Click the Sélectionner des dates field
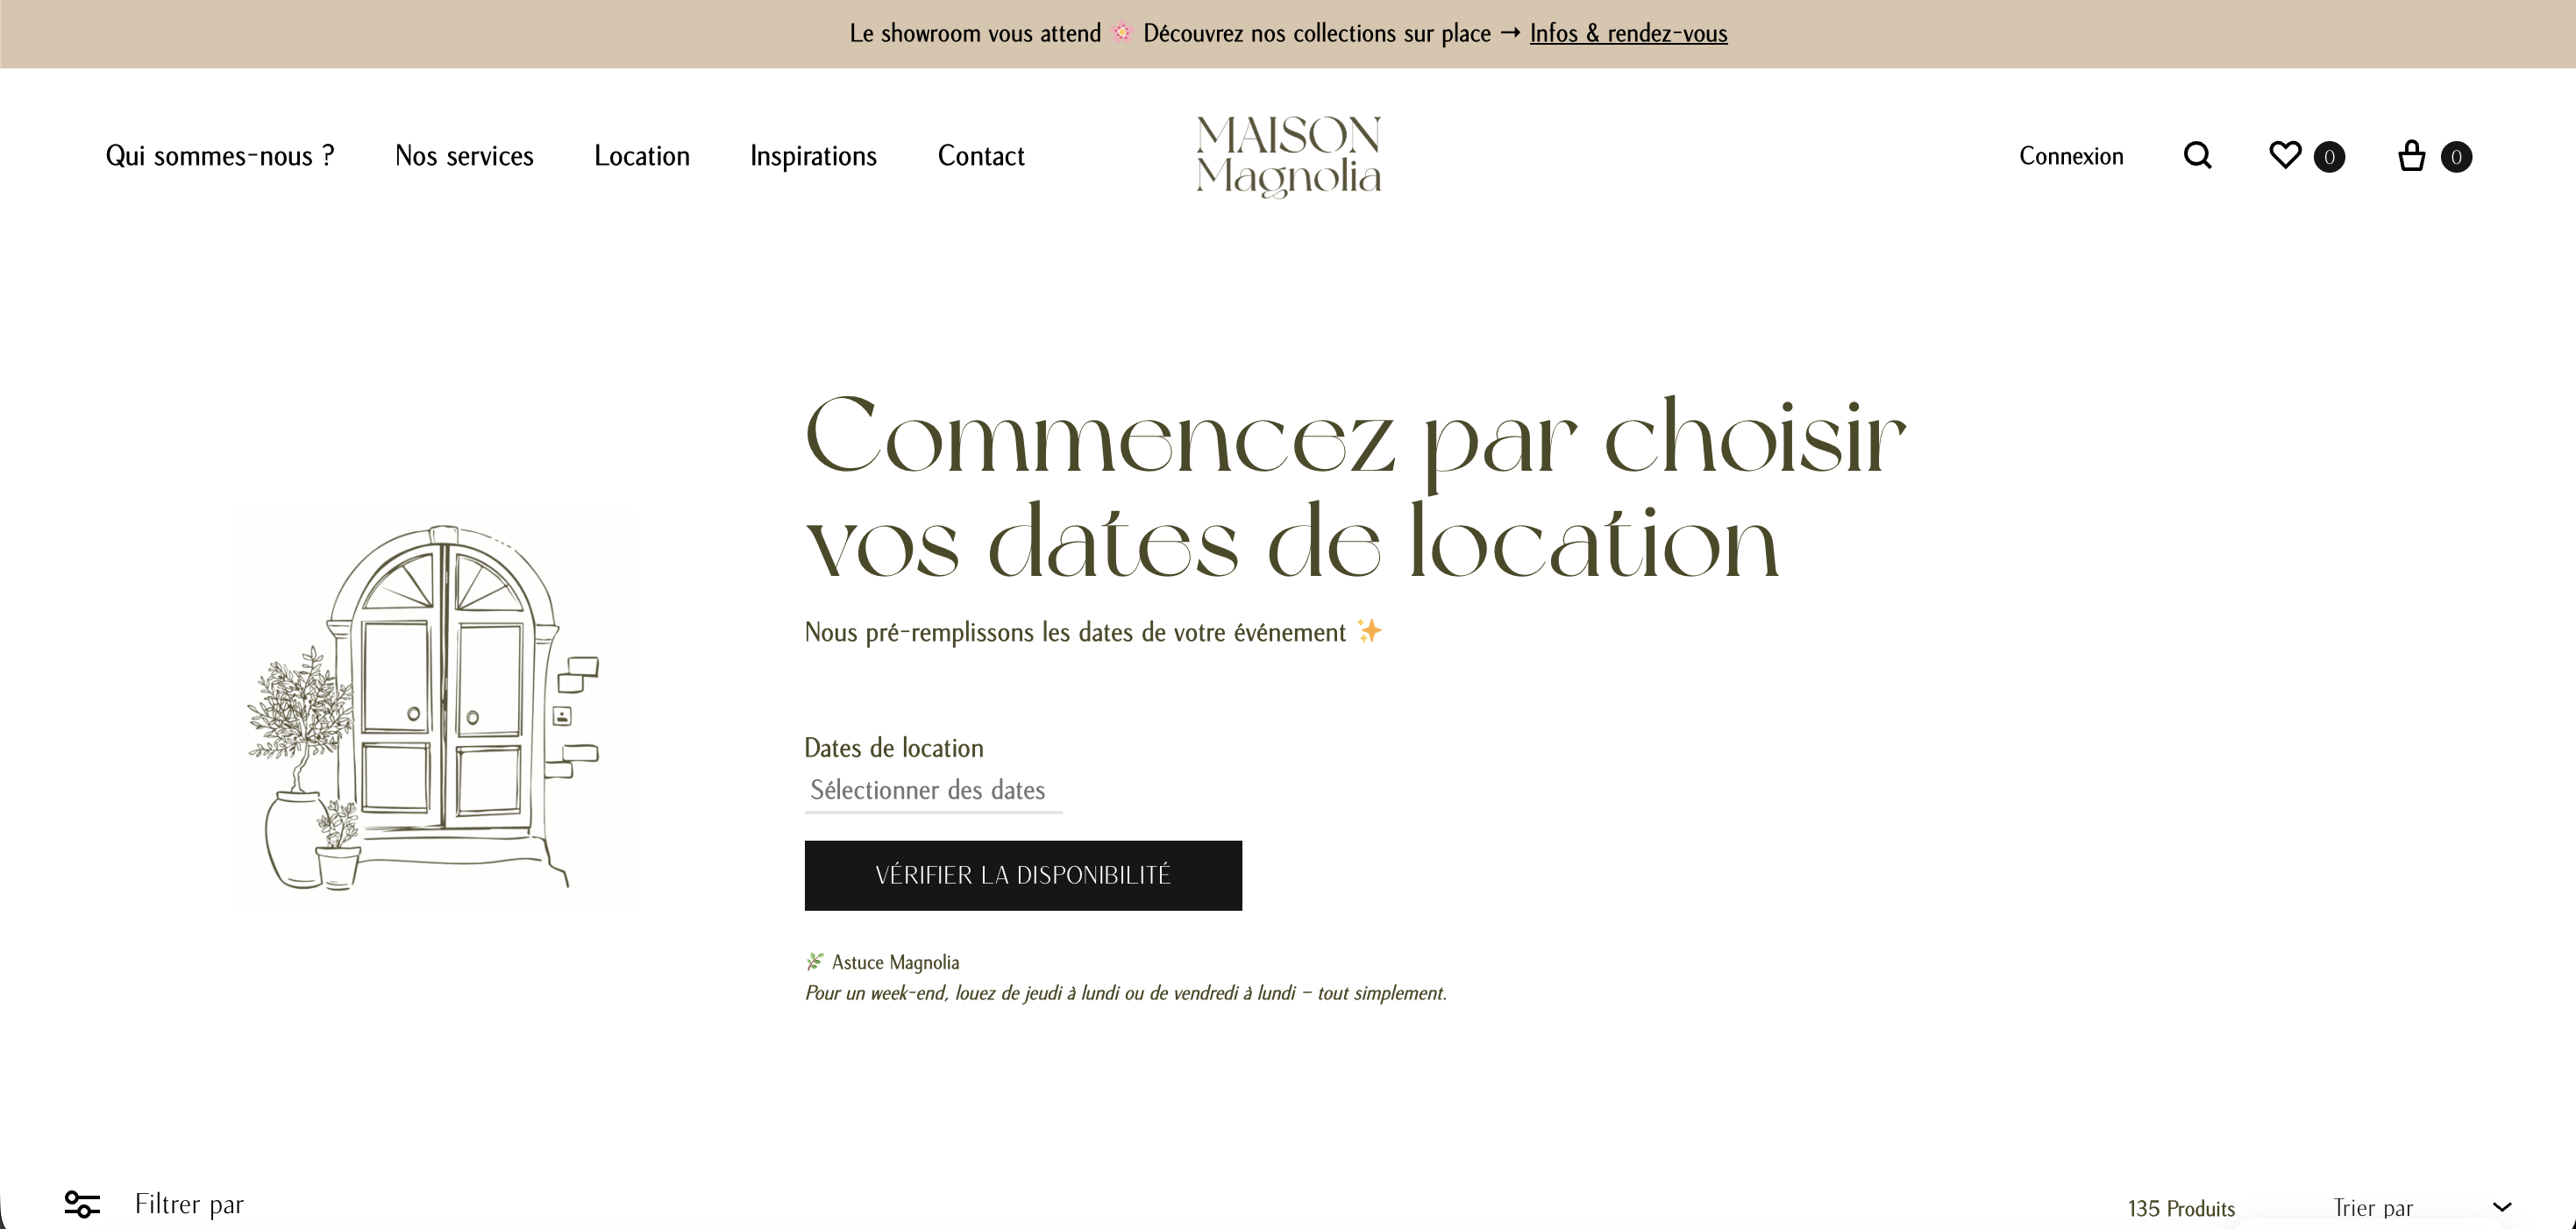Viewport: 2576px width, 1229px height. [x=932, y=790]
